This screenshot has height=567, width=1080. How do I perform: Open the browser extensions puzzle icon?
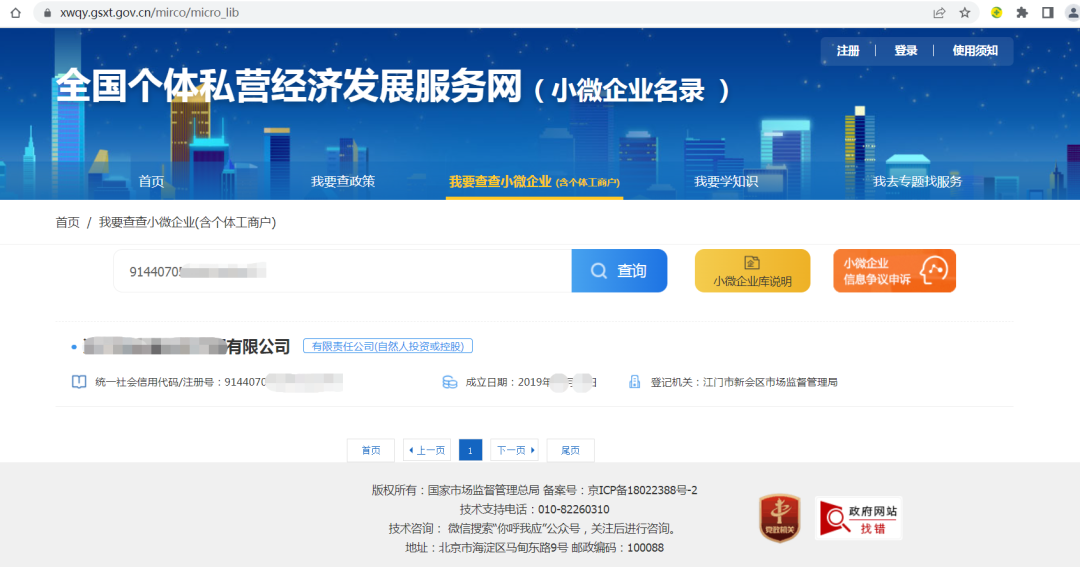click(1022, 13)
